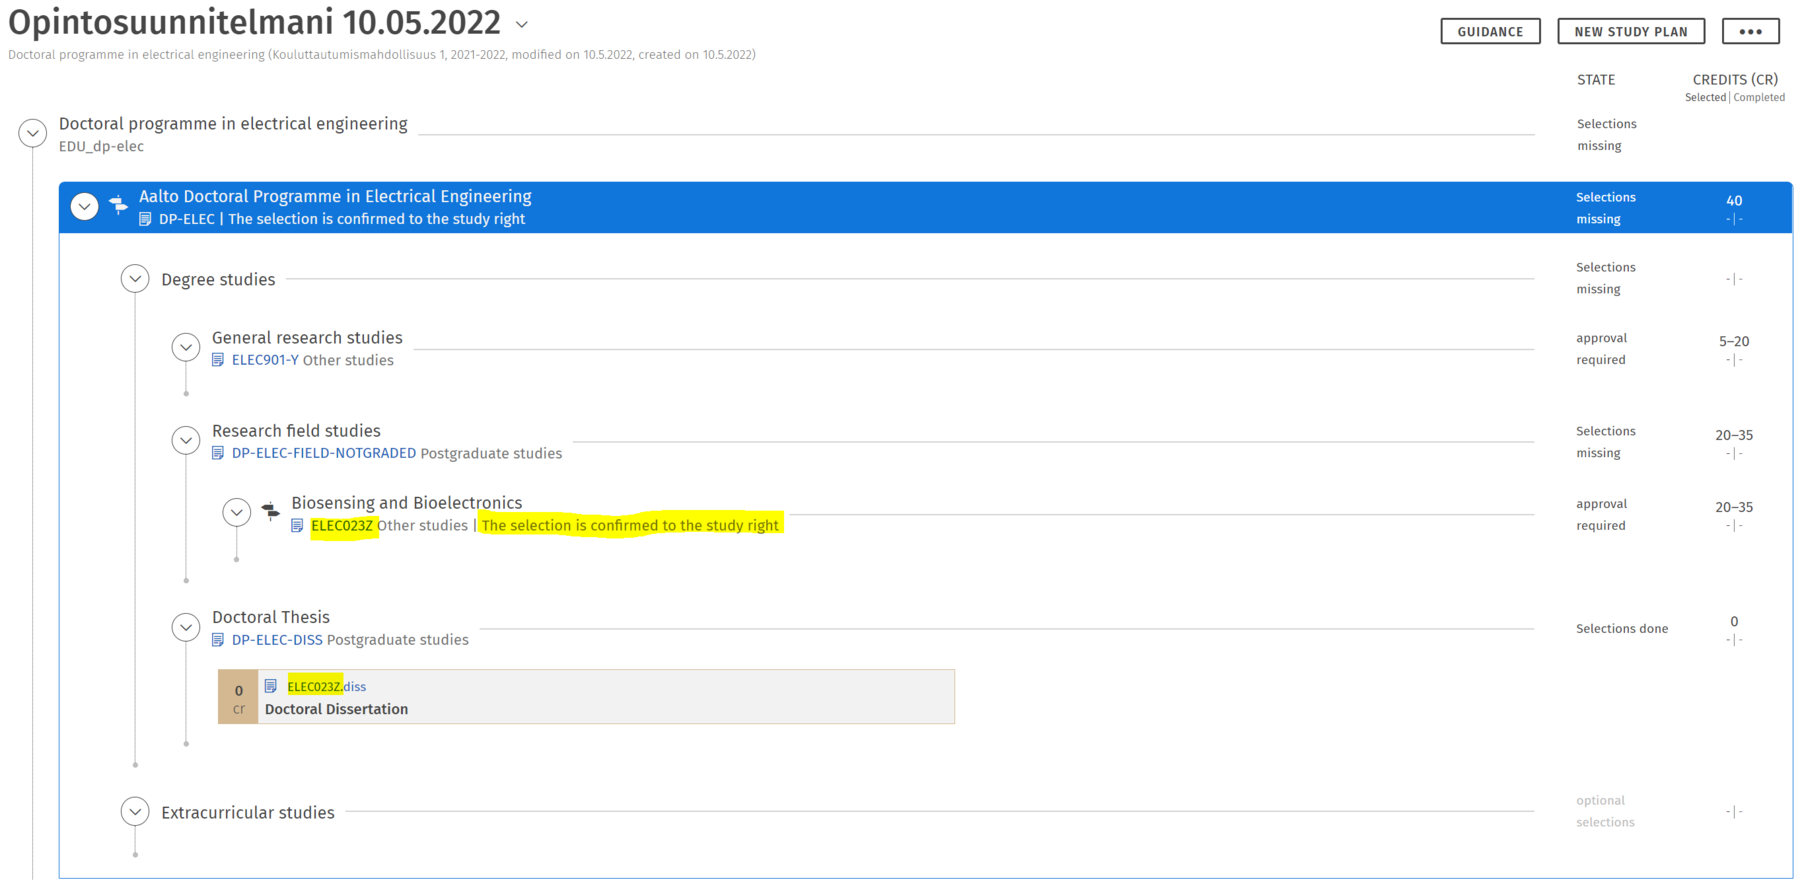
Task: Collapse the General research studies section
Action: click(x=186, y=347)
